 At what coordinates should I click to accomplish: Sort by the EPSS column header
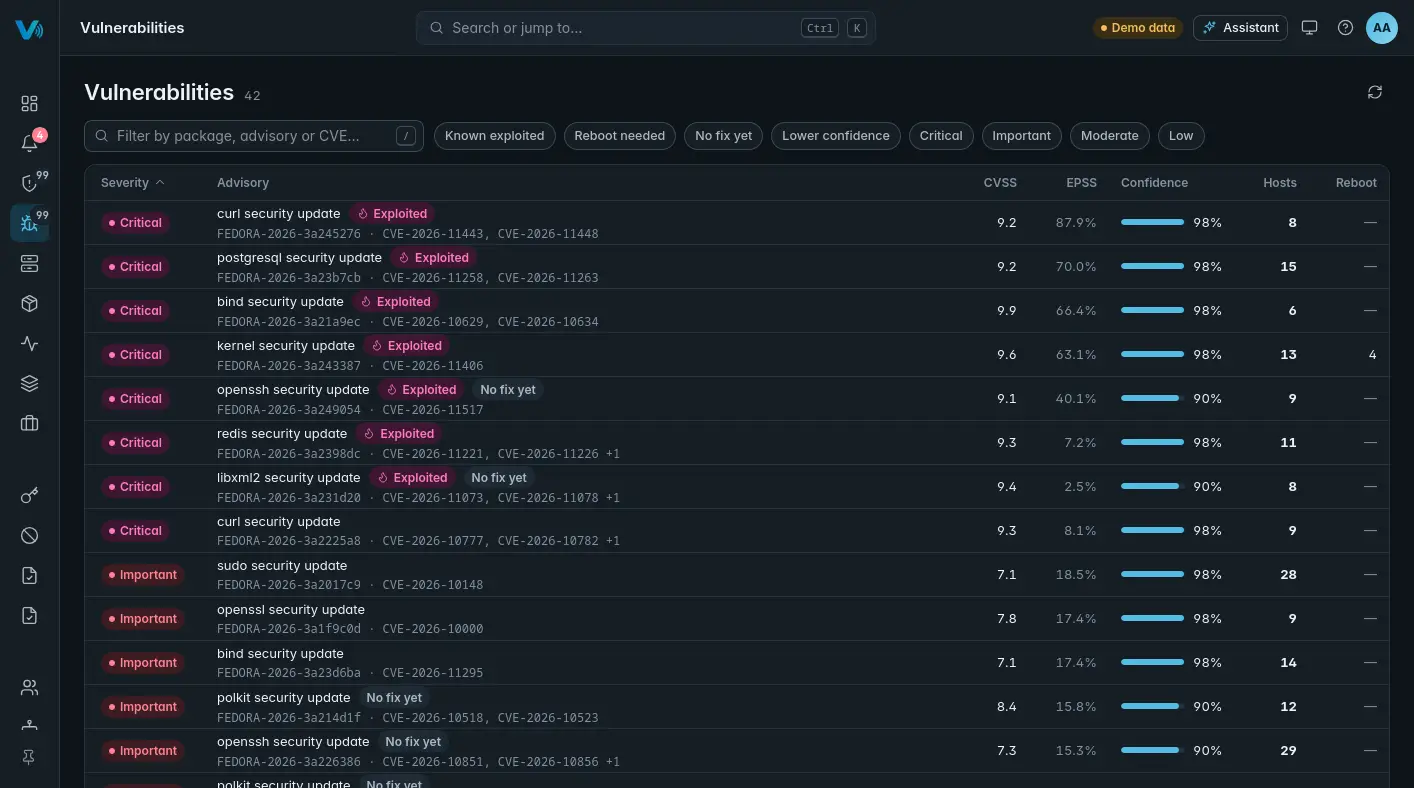click(x=1081, y=183)
